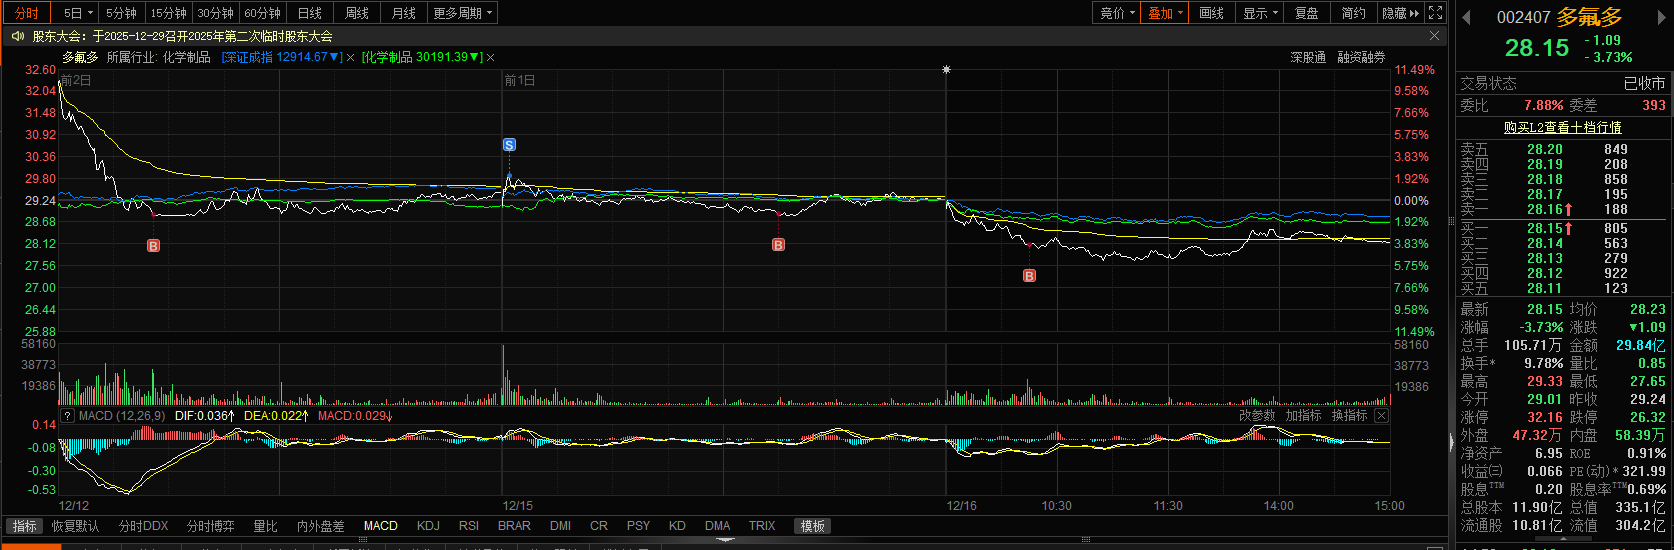Close the MACD indicator panel
Viewport: 1674px width, 550px height.
pyautogui.click(x=1382, y=416)
